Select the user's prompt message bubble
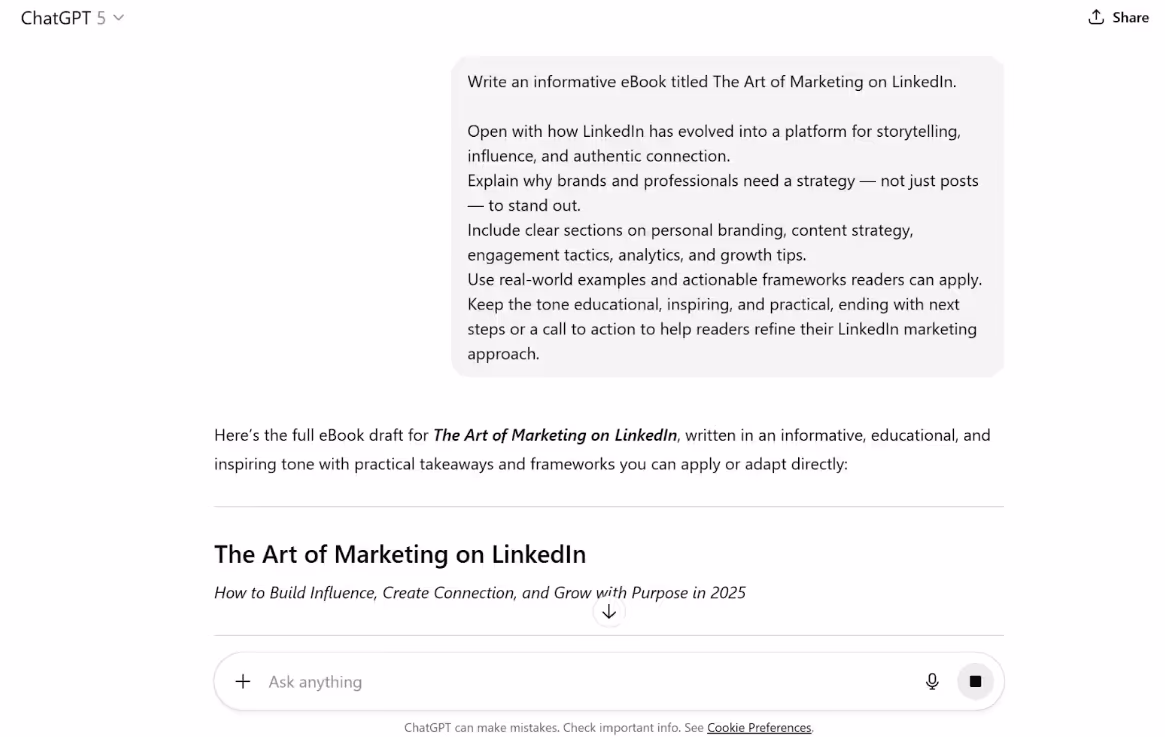The image size is (1165, 737). pyautogui.click(x=727, y=217)
